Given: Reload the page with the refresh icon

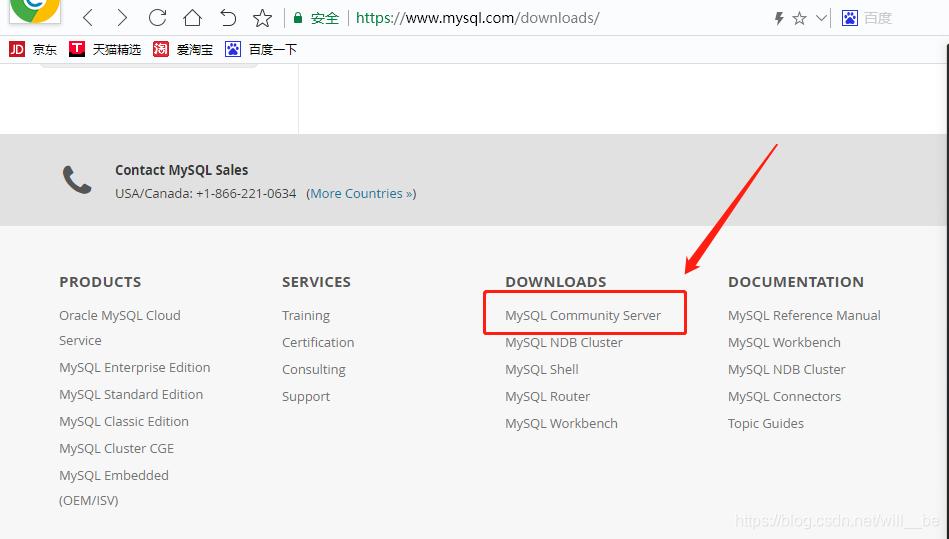Looking at the screenshot, I should [x=157, y=18].
